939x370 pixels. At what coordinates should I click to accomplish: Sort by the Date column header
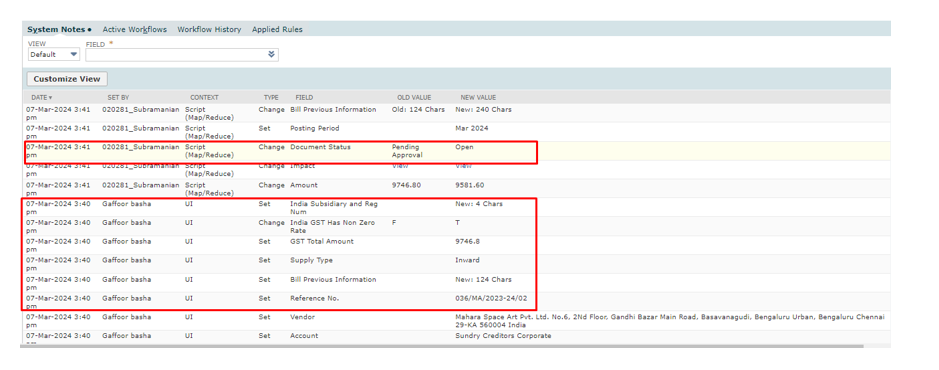pos(42,98)
